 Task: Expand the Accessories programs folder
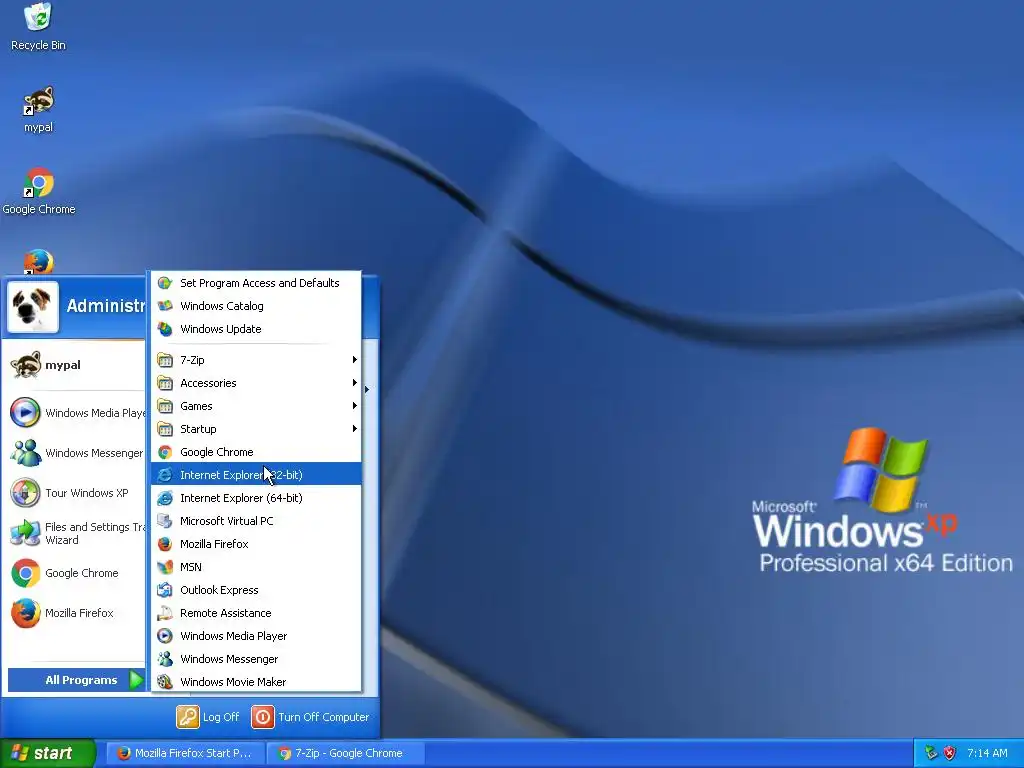[256, 383]
